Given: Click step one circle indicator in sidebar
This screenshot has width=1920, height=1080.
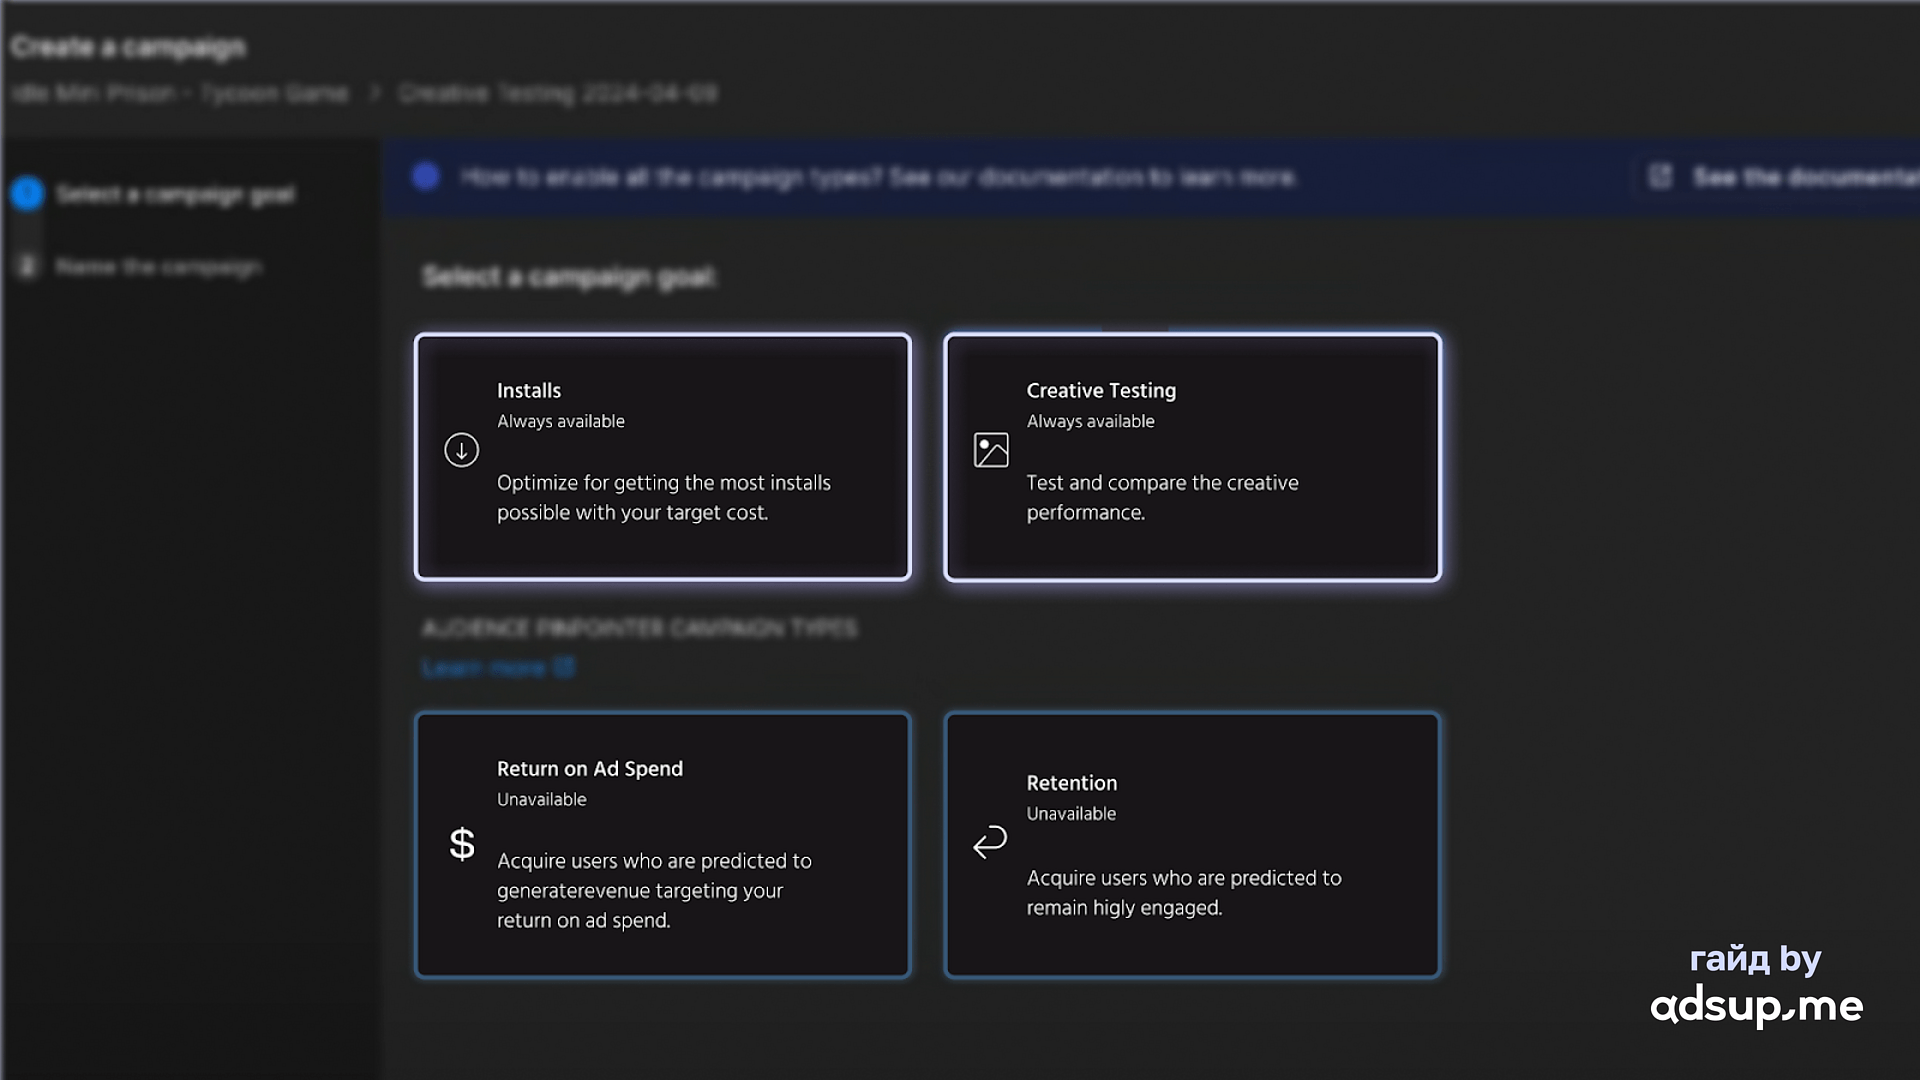Looking at the screenshot, I should (x=27, y=193).
